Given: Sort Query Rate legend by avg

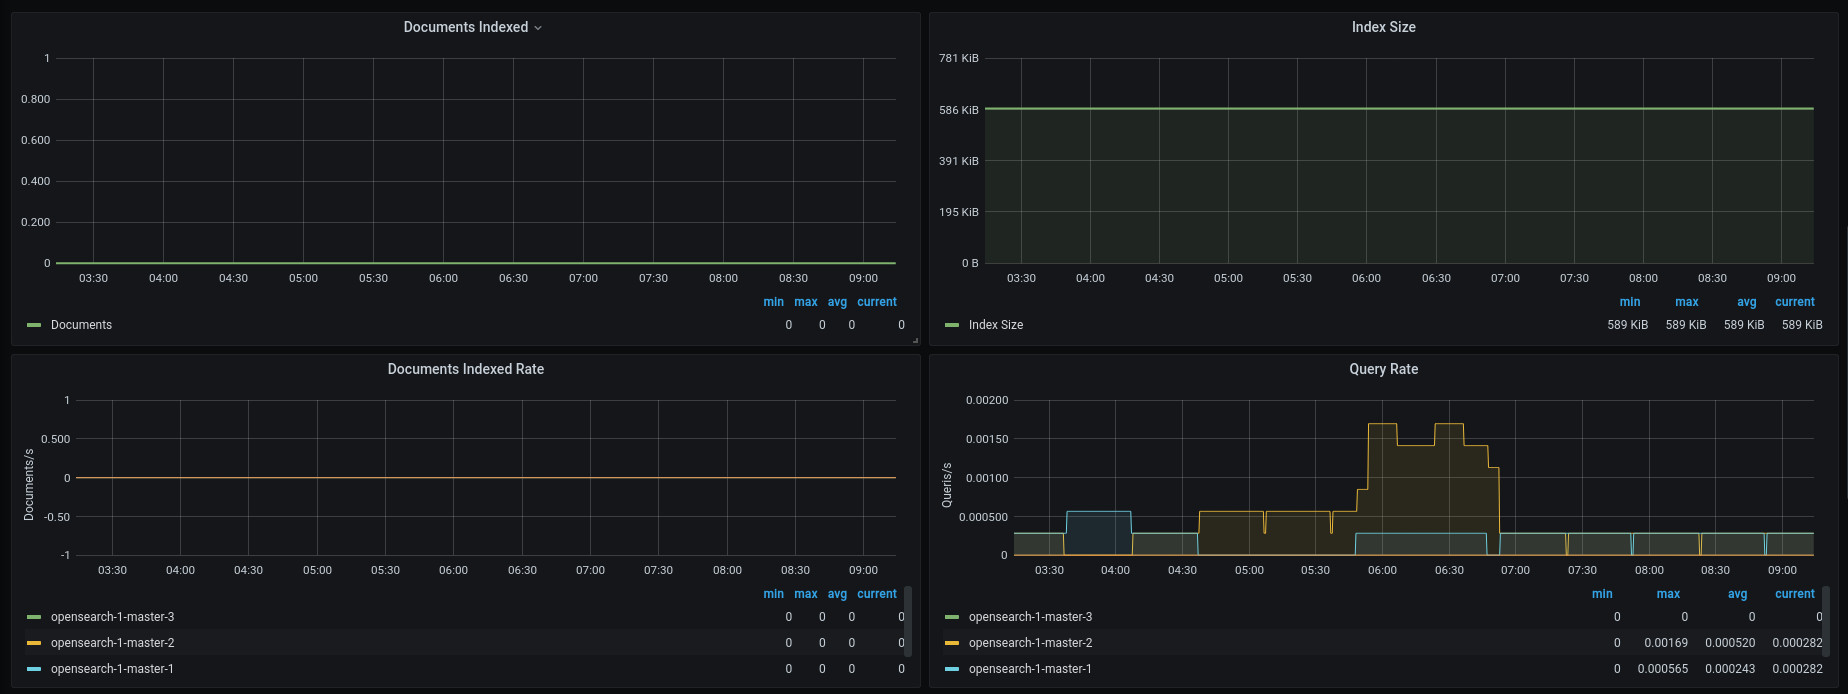Looking at the screenshot, I should click(x=1738, y=594).
